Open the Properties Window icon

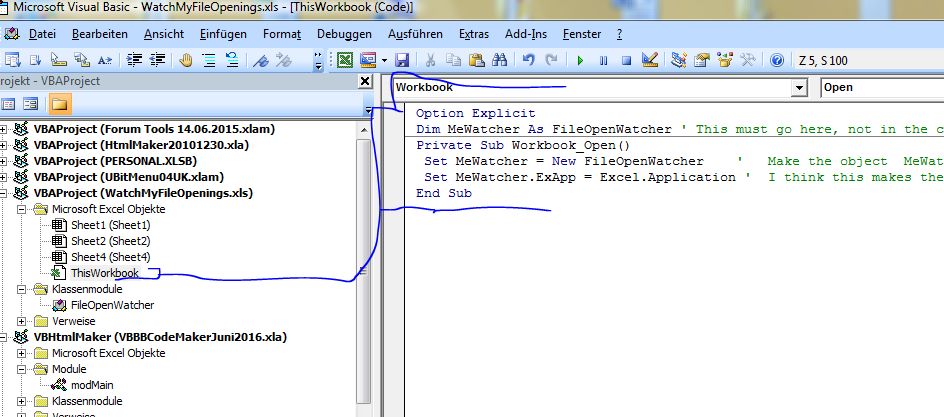701,60
